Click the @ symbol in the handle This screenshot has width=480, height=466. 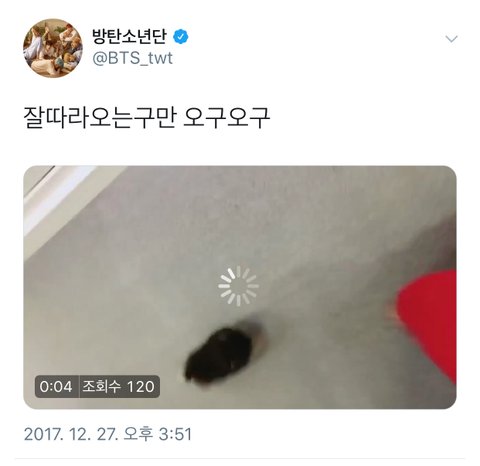pos(99,59)
